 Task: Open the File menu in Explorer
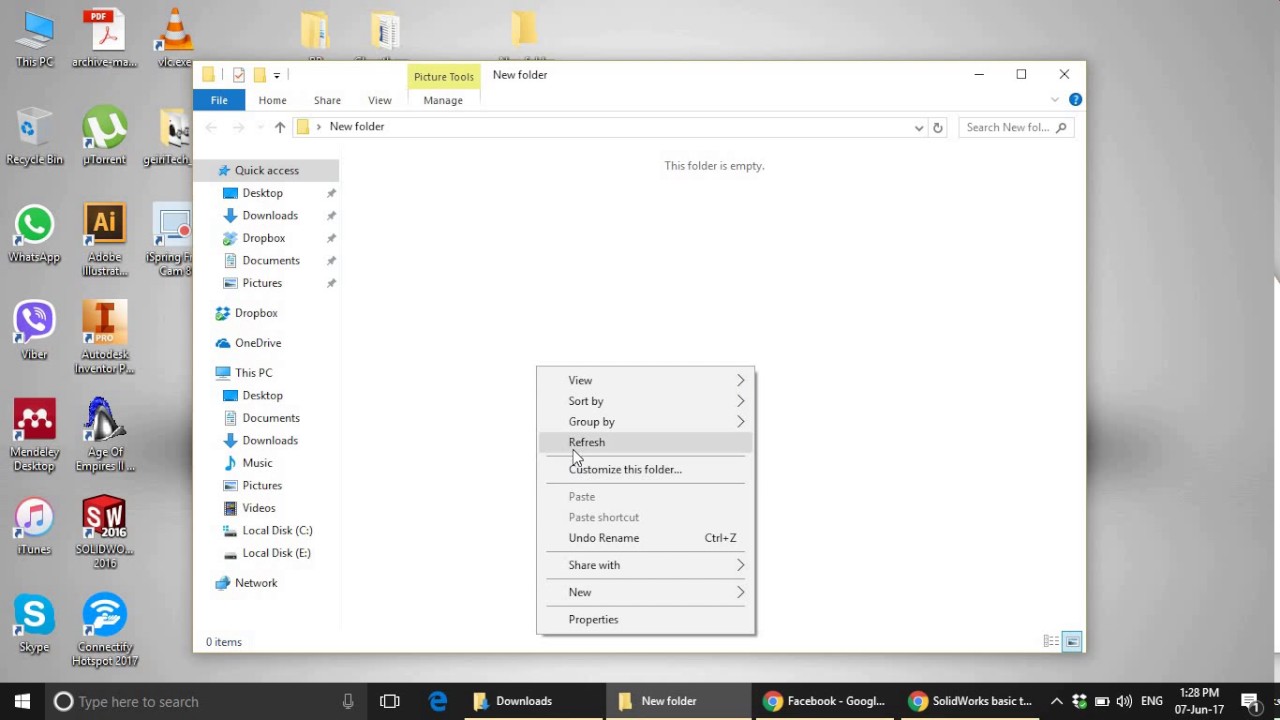tap(219, 100)
